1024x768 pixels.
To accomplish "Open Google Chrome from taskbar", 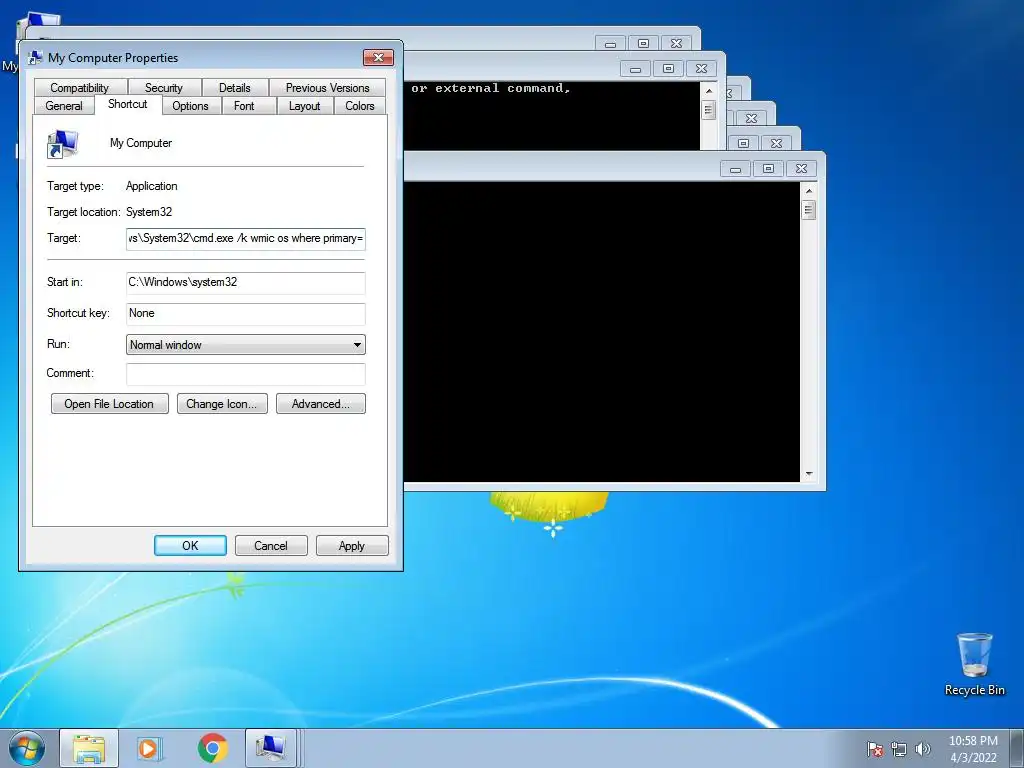I will [x=212, y=748].
